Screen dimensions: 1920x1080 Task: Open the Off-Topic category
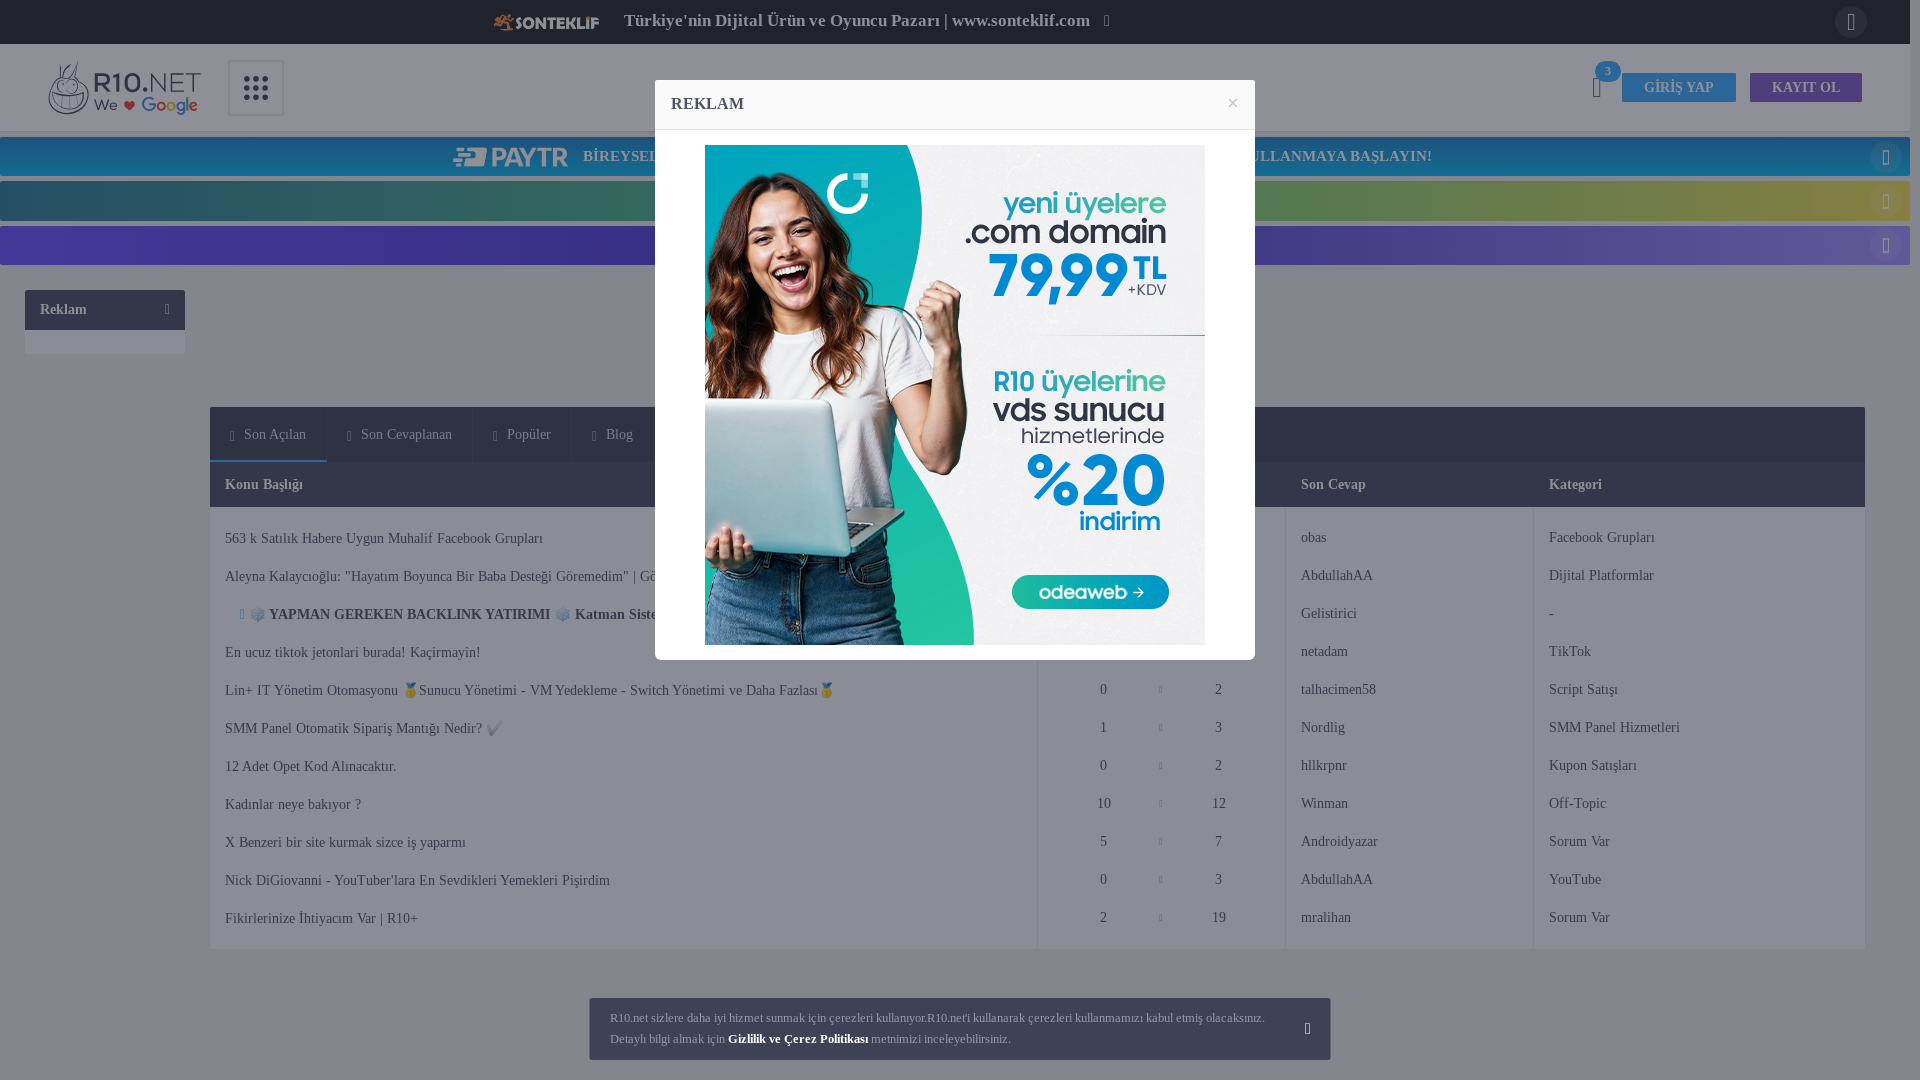click(1577, 804)
